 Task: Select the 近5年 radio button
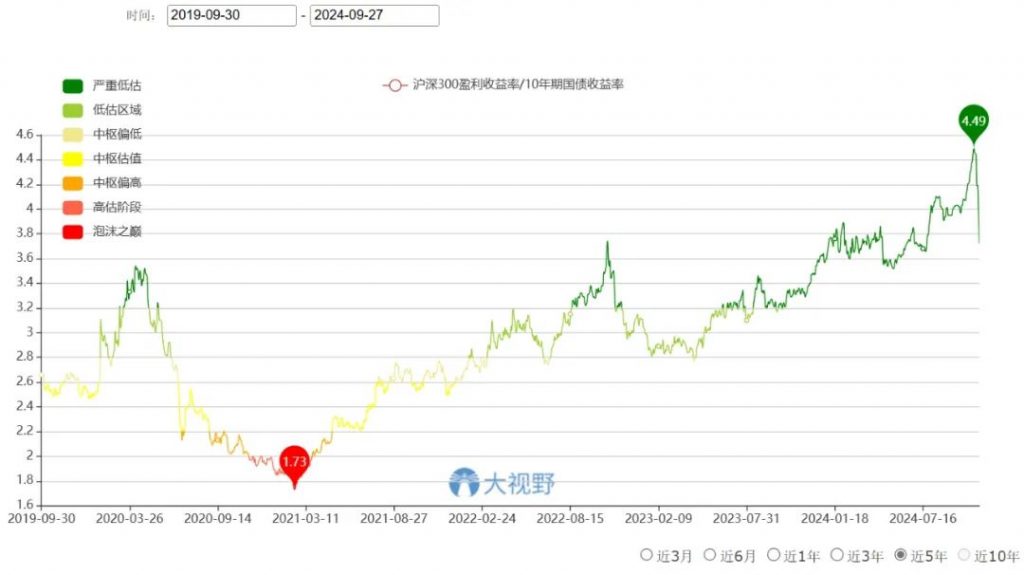(900, 555)
